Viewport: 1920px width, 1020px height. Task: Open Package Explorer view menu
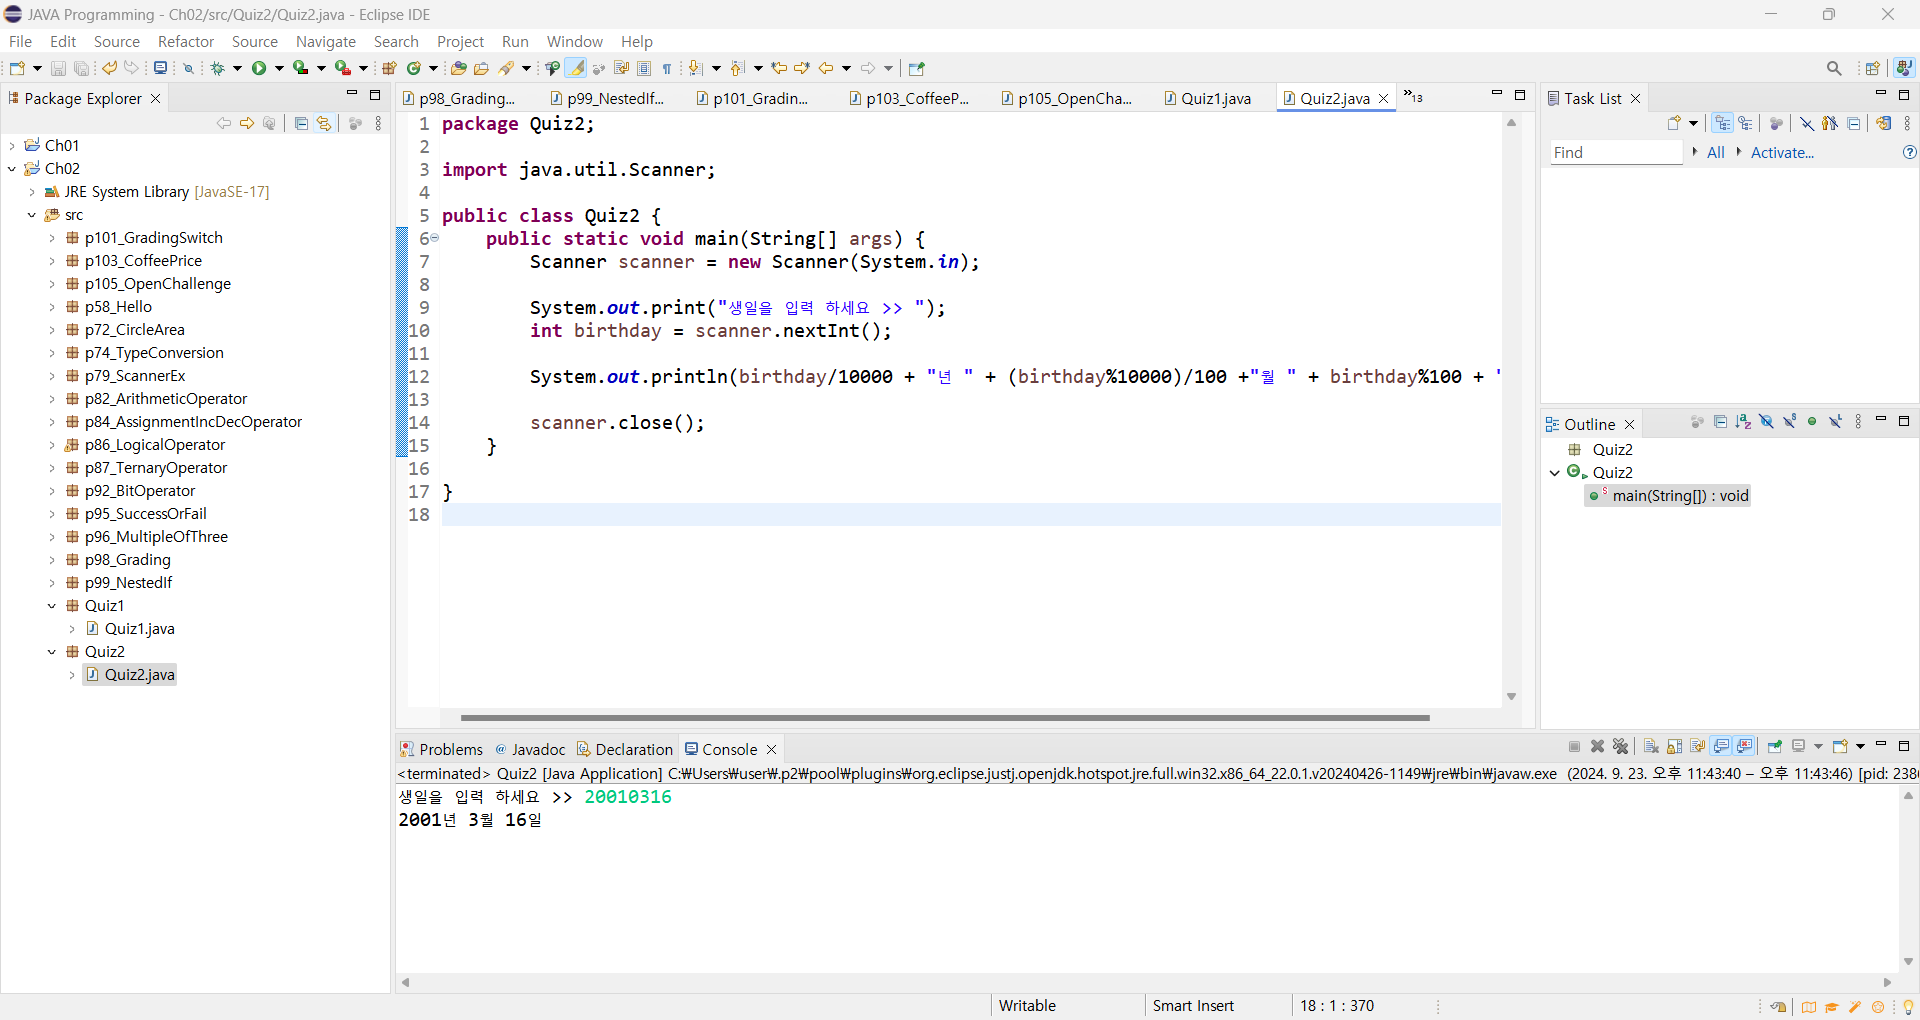378,123
